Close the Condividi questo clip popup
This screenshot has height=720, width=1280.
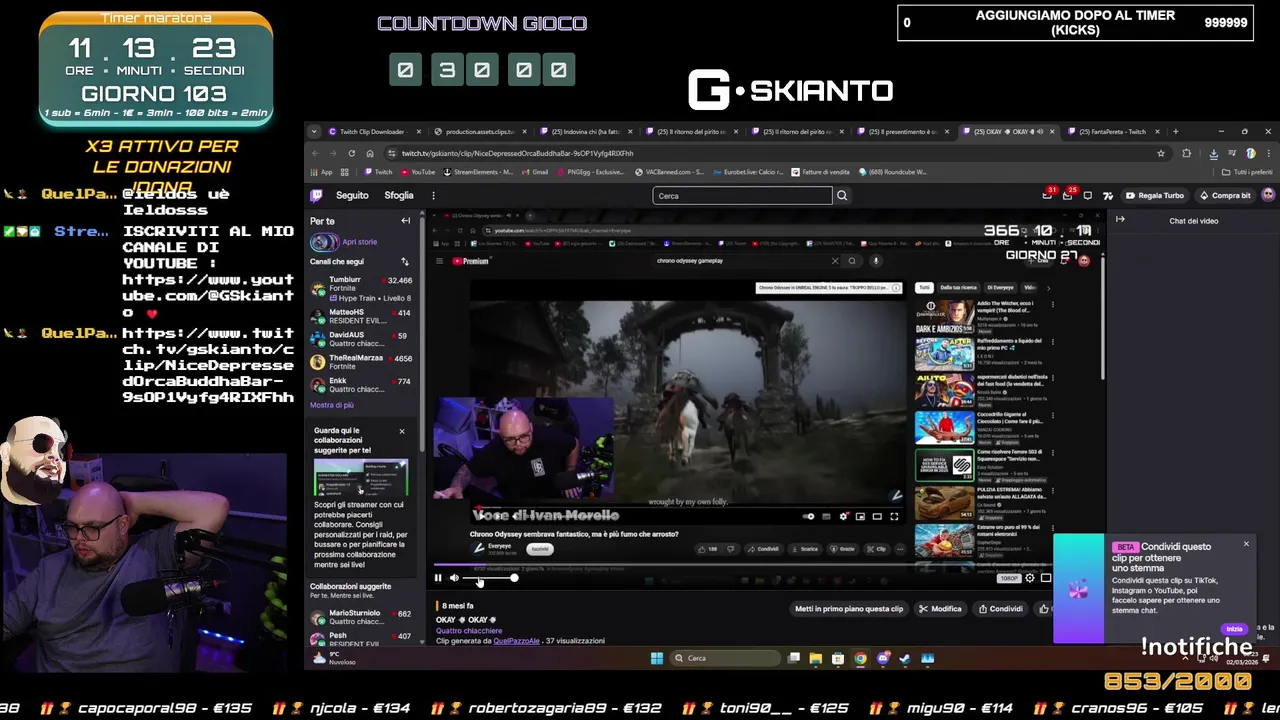click(x=1246, y=544)
